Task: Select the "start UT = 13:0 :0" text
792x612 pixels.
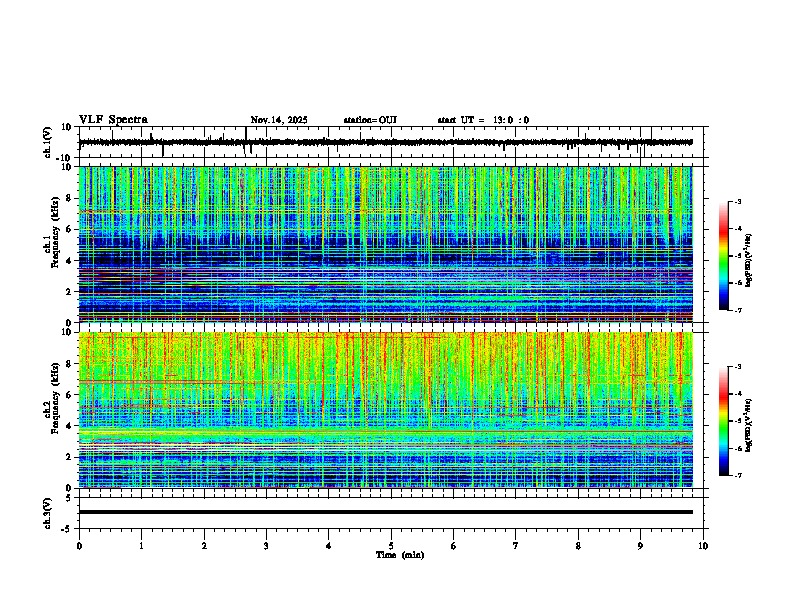Action: tap(483, 120)
